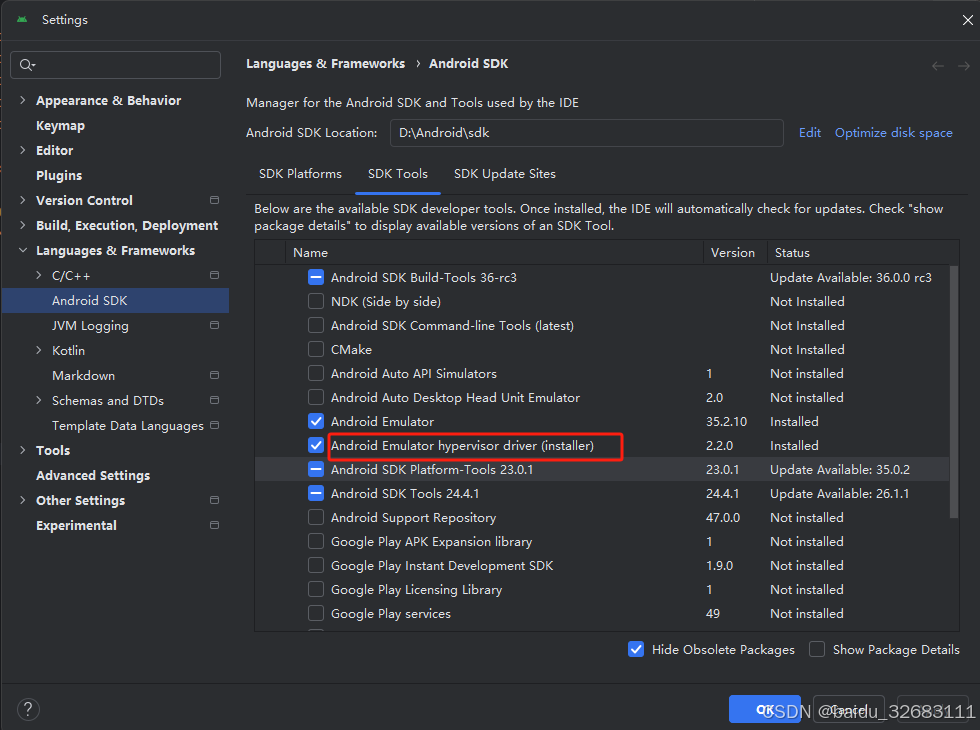Check Android Auto API Simulators checkbox

[316, 374]
